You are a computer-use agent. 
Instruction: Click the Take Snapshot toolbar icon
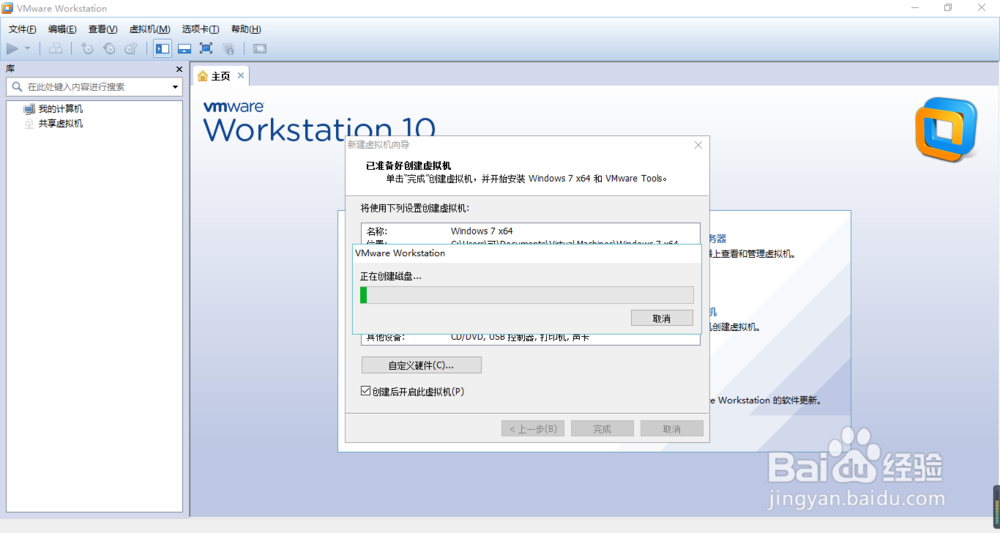[x=87, y=48]
